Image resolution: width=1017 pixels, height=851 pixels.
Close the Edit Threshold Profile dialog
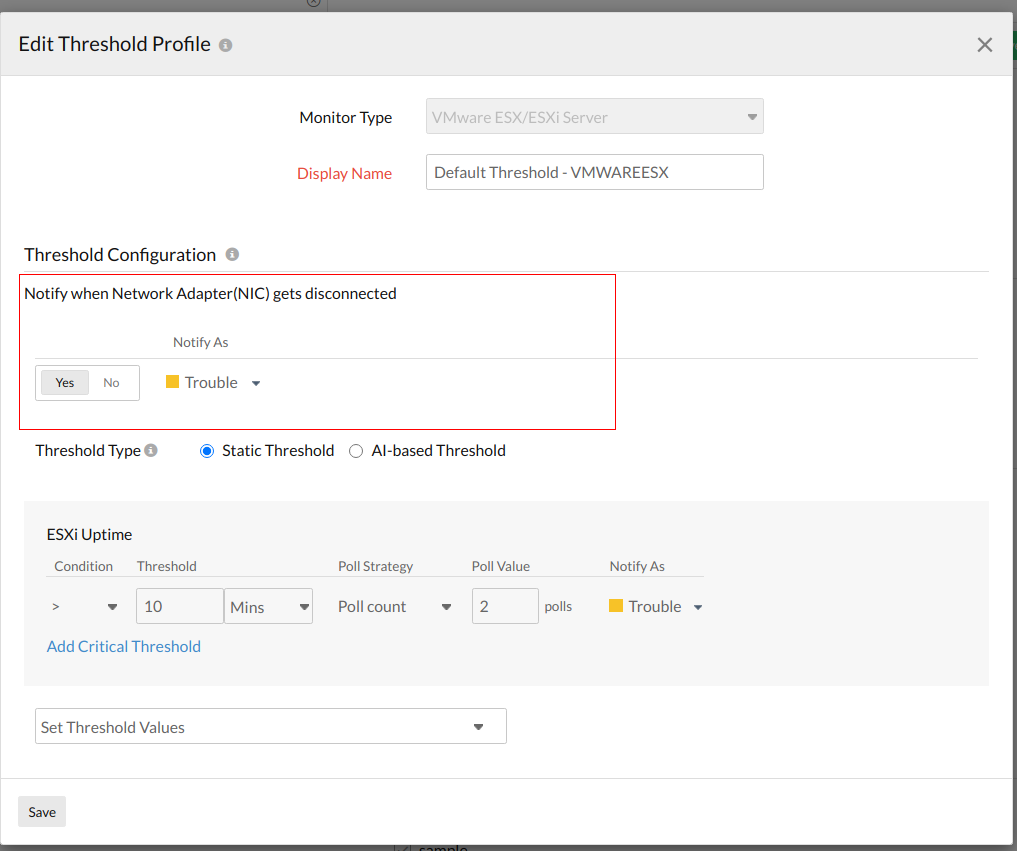985,45
